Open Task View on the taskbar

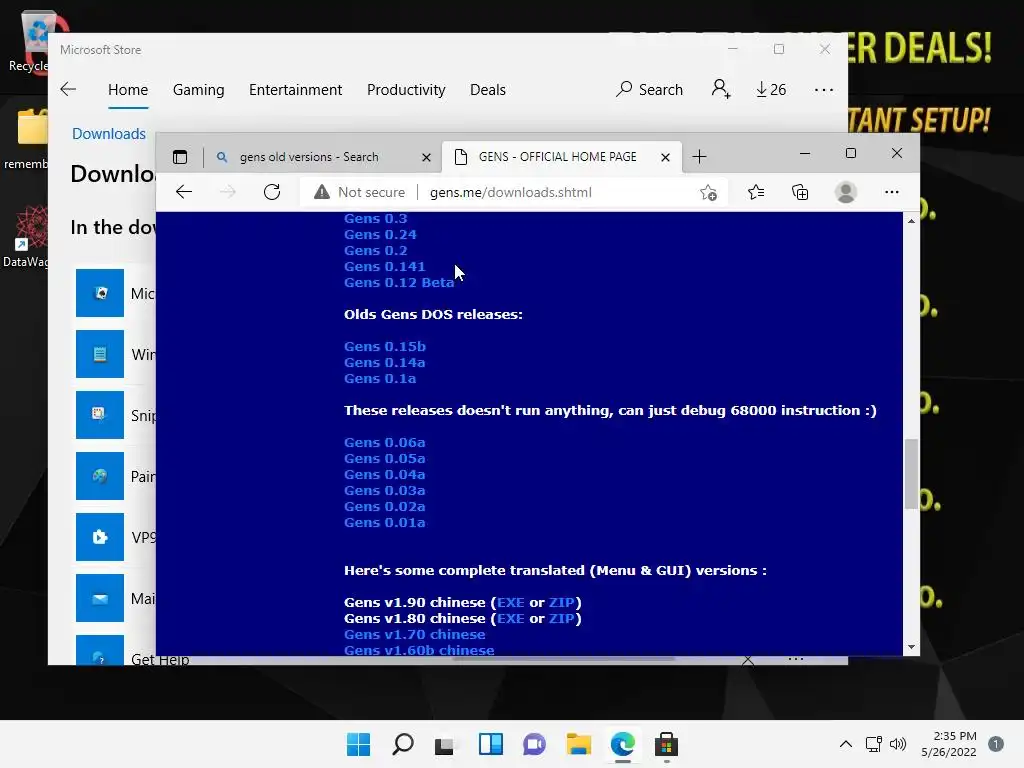(445, 745)
